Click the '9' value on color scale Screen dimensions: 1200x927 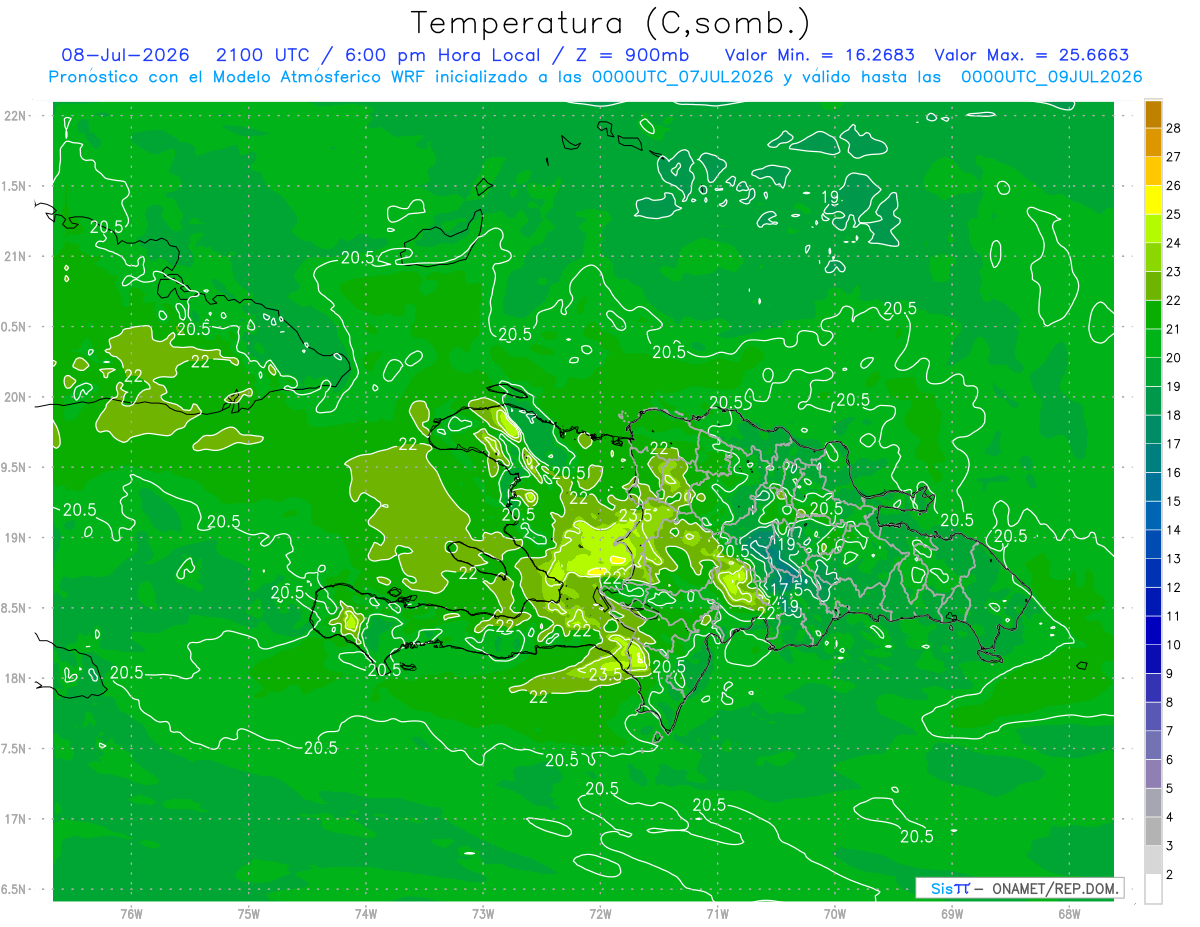pos(1170,674)
